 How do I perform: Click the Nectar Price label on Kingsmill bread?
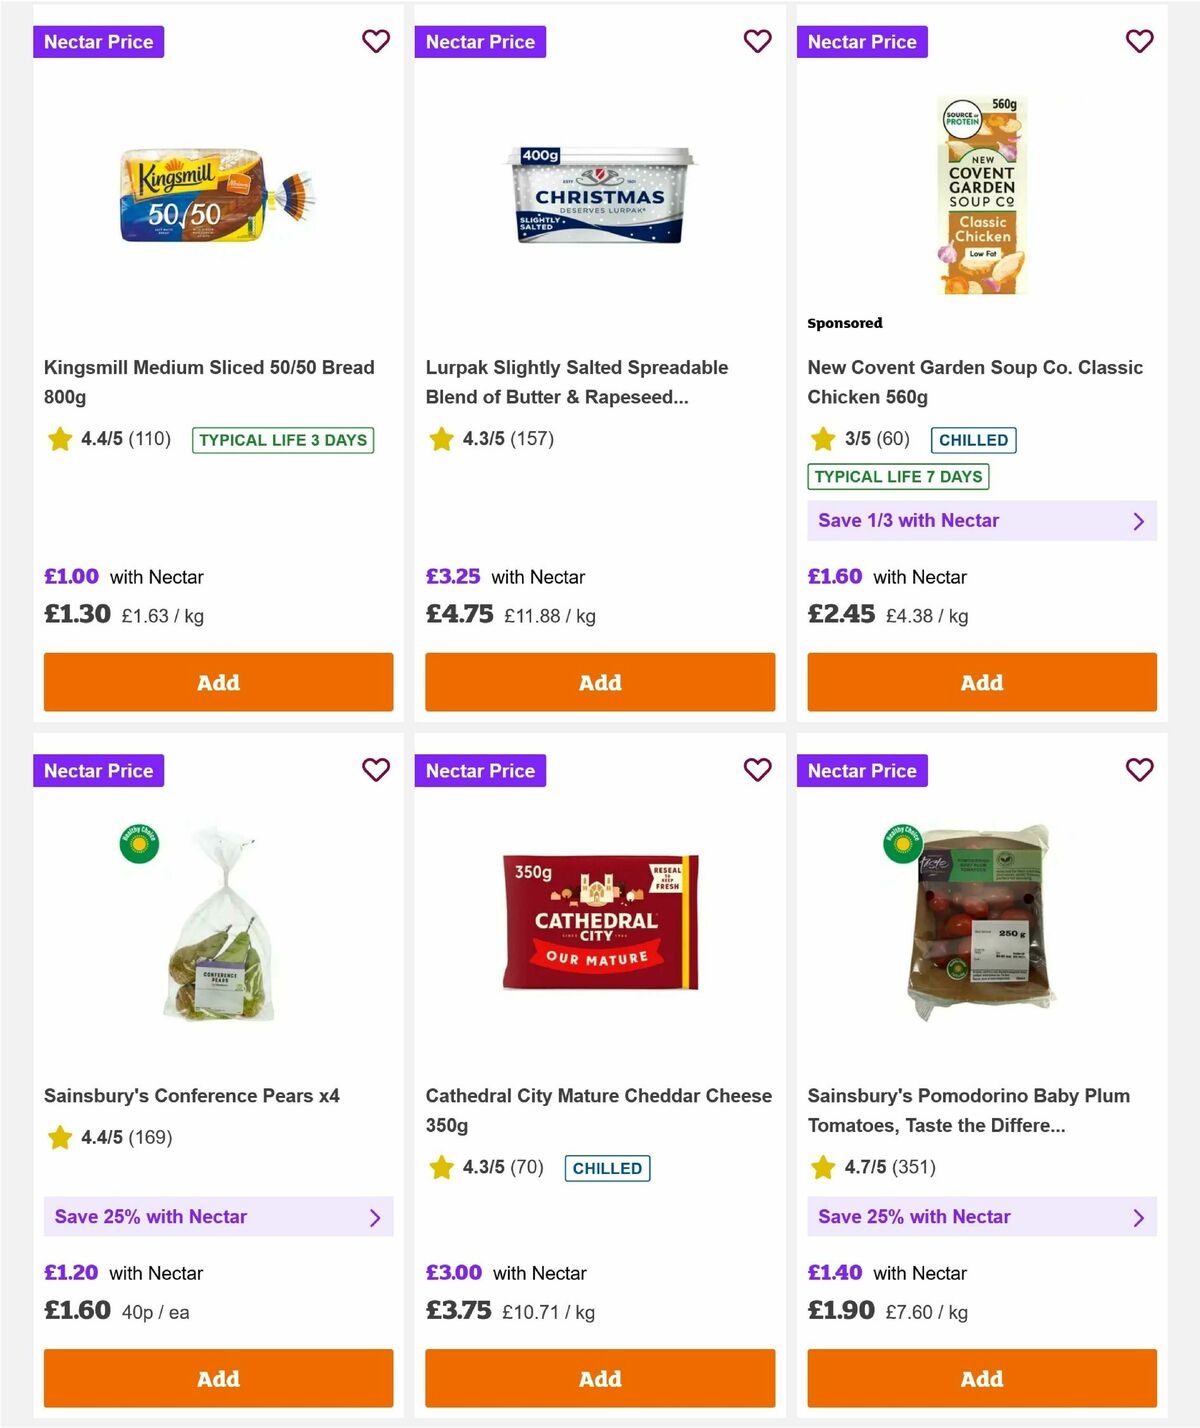(99, 41)
